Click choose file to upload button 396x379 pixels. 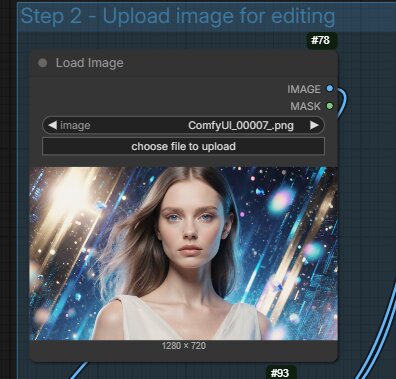click(x=183, y=146)
